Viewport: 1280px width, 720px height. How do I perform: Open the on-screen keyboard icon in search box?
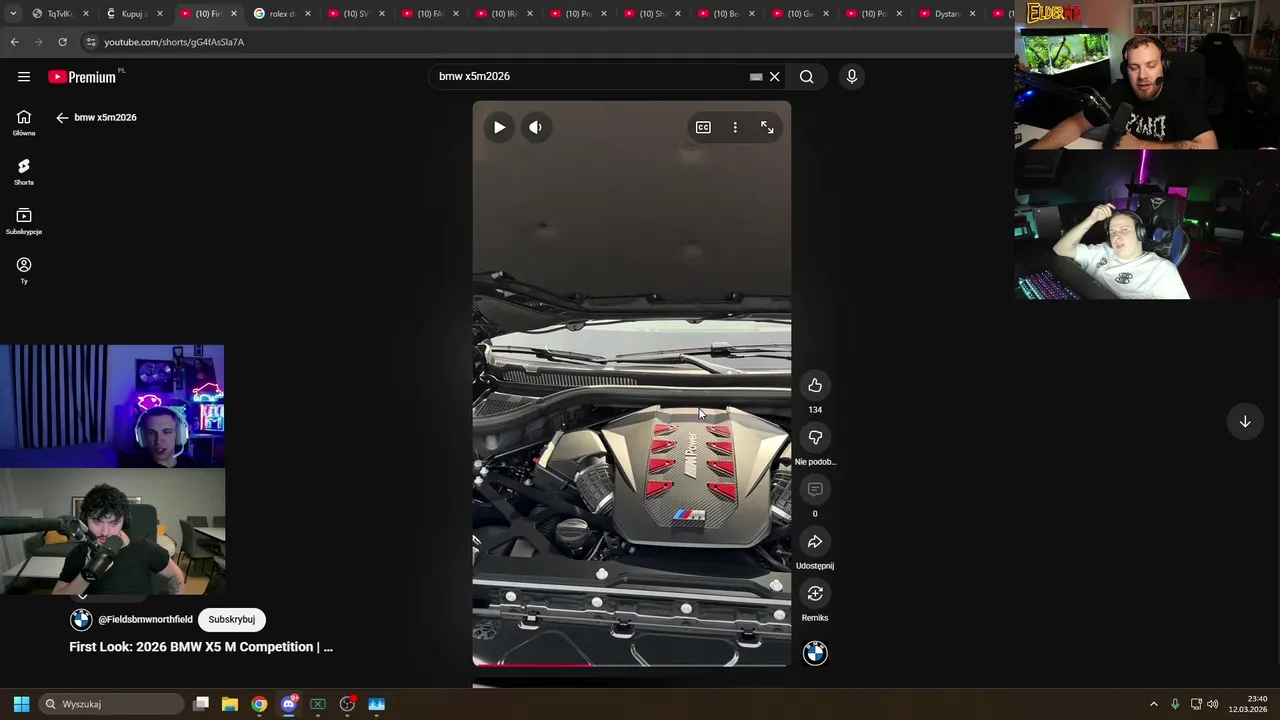pyautogui.click(x=756, y=76)
